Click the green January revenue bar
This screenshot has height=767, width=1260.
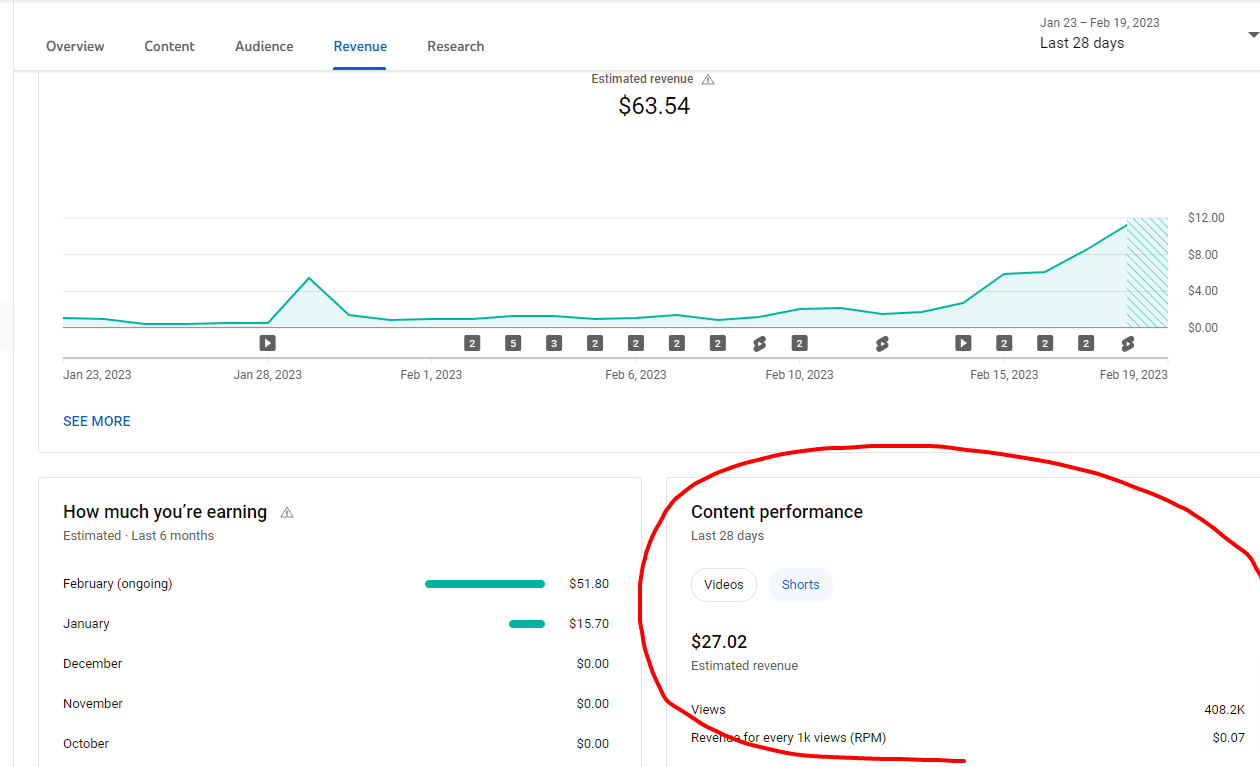pos(527,624)
